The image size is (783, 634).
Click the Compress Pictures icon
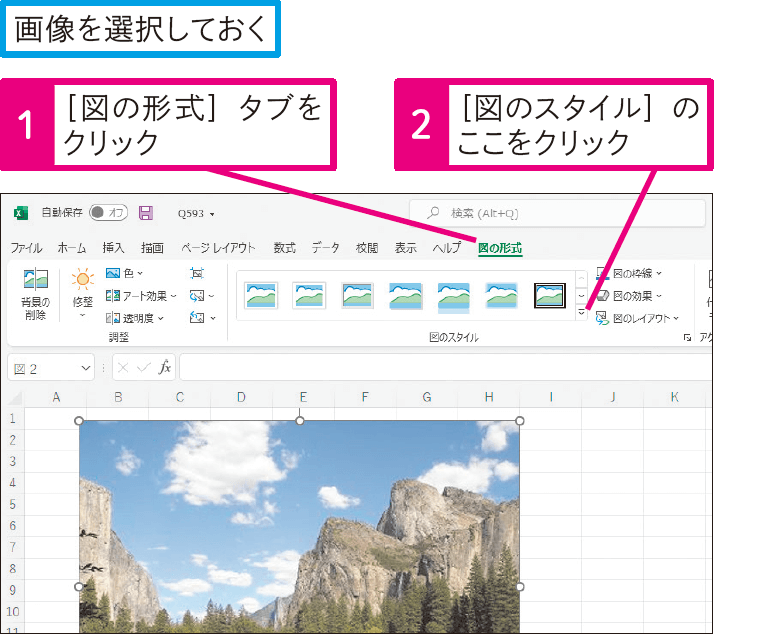pos(197,273)
